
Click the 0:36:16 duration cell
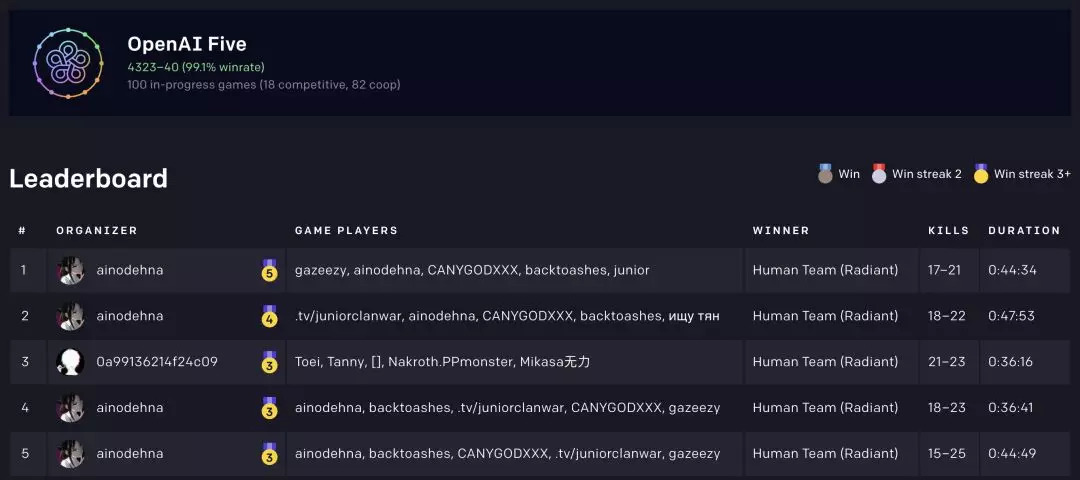click(x=1010, y=362)
